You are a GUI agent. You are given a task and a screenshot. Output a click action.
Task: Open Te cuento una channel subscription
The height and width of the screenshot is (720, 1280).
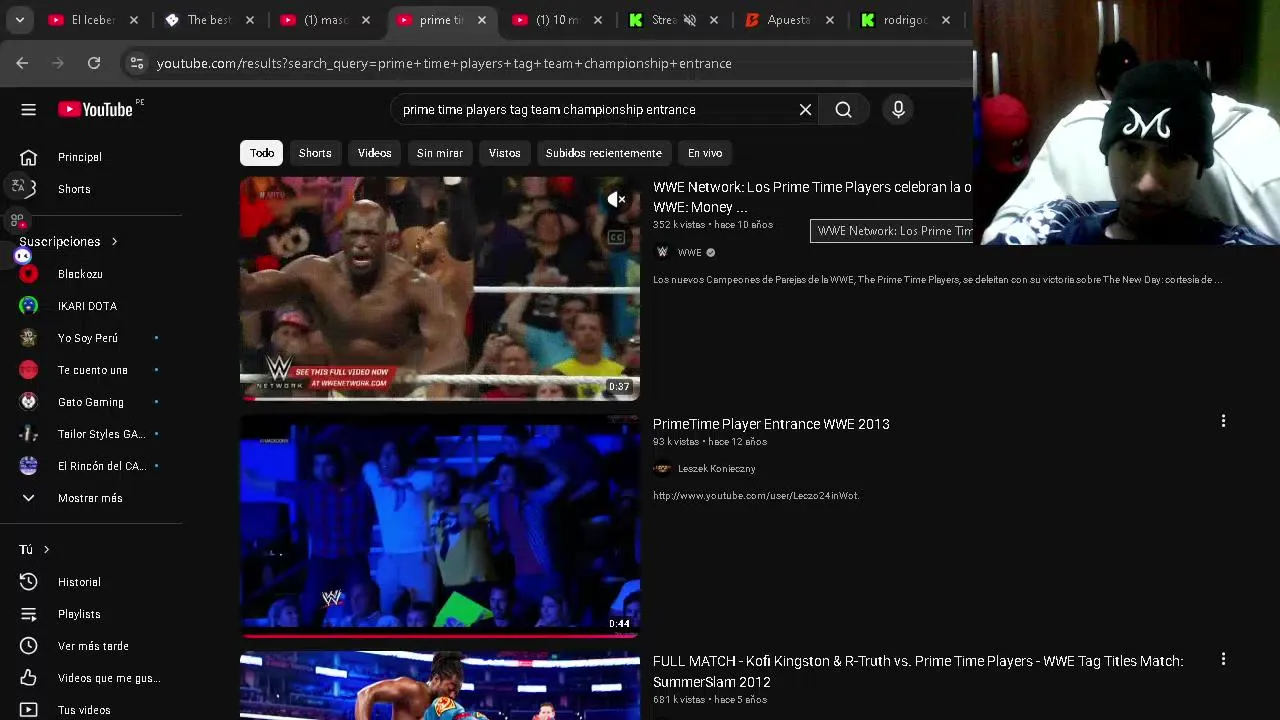[91, 370]
